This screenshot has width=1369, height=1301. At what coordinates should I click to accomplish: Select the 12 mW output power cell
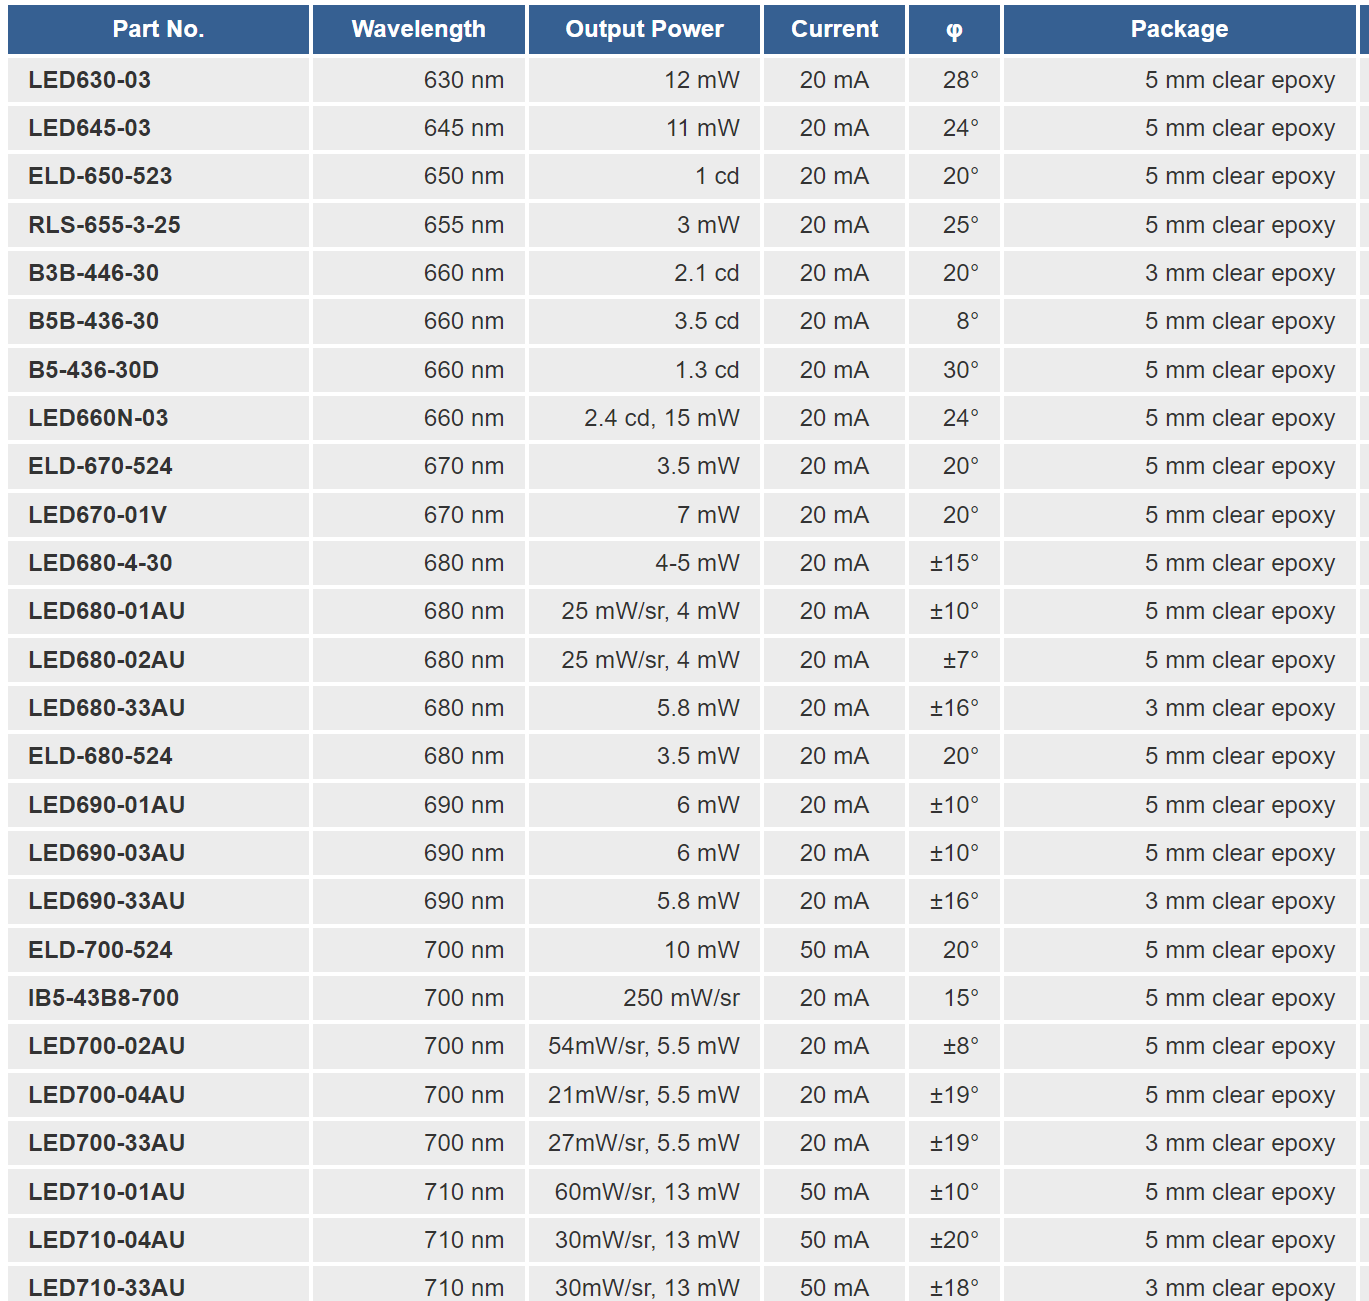pyautogui.click(x=644, y=80)
